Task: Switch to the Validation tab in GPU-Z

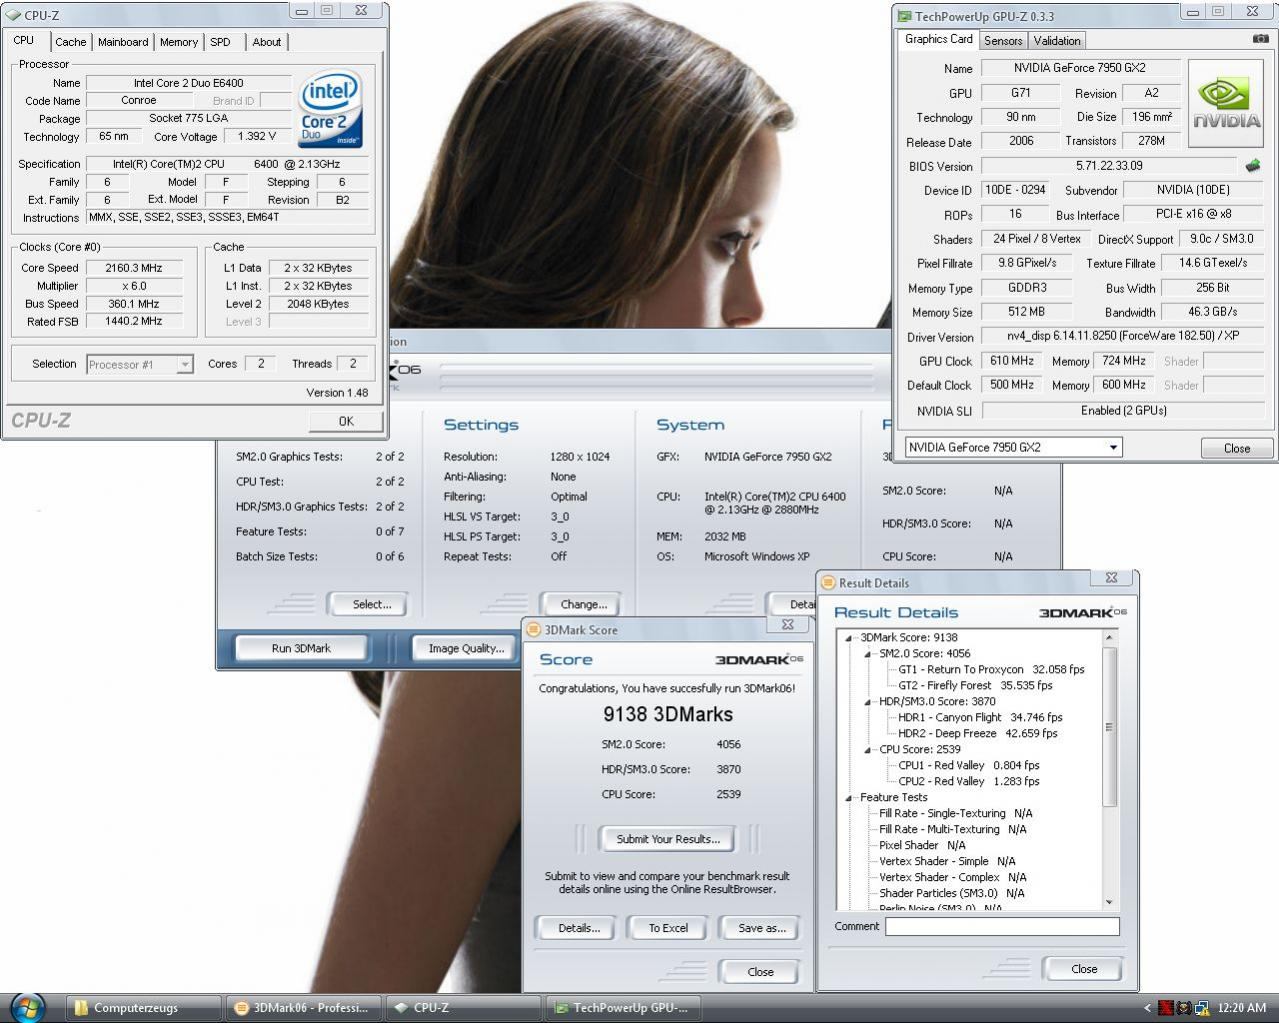Action: (1057, 41)
